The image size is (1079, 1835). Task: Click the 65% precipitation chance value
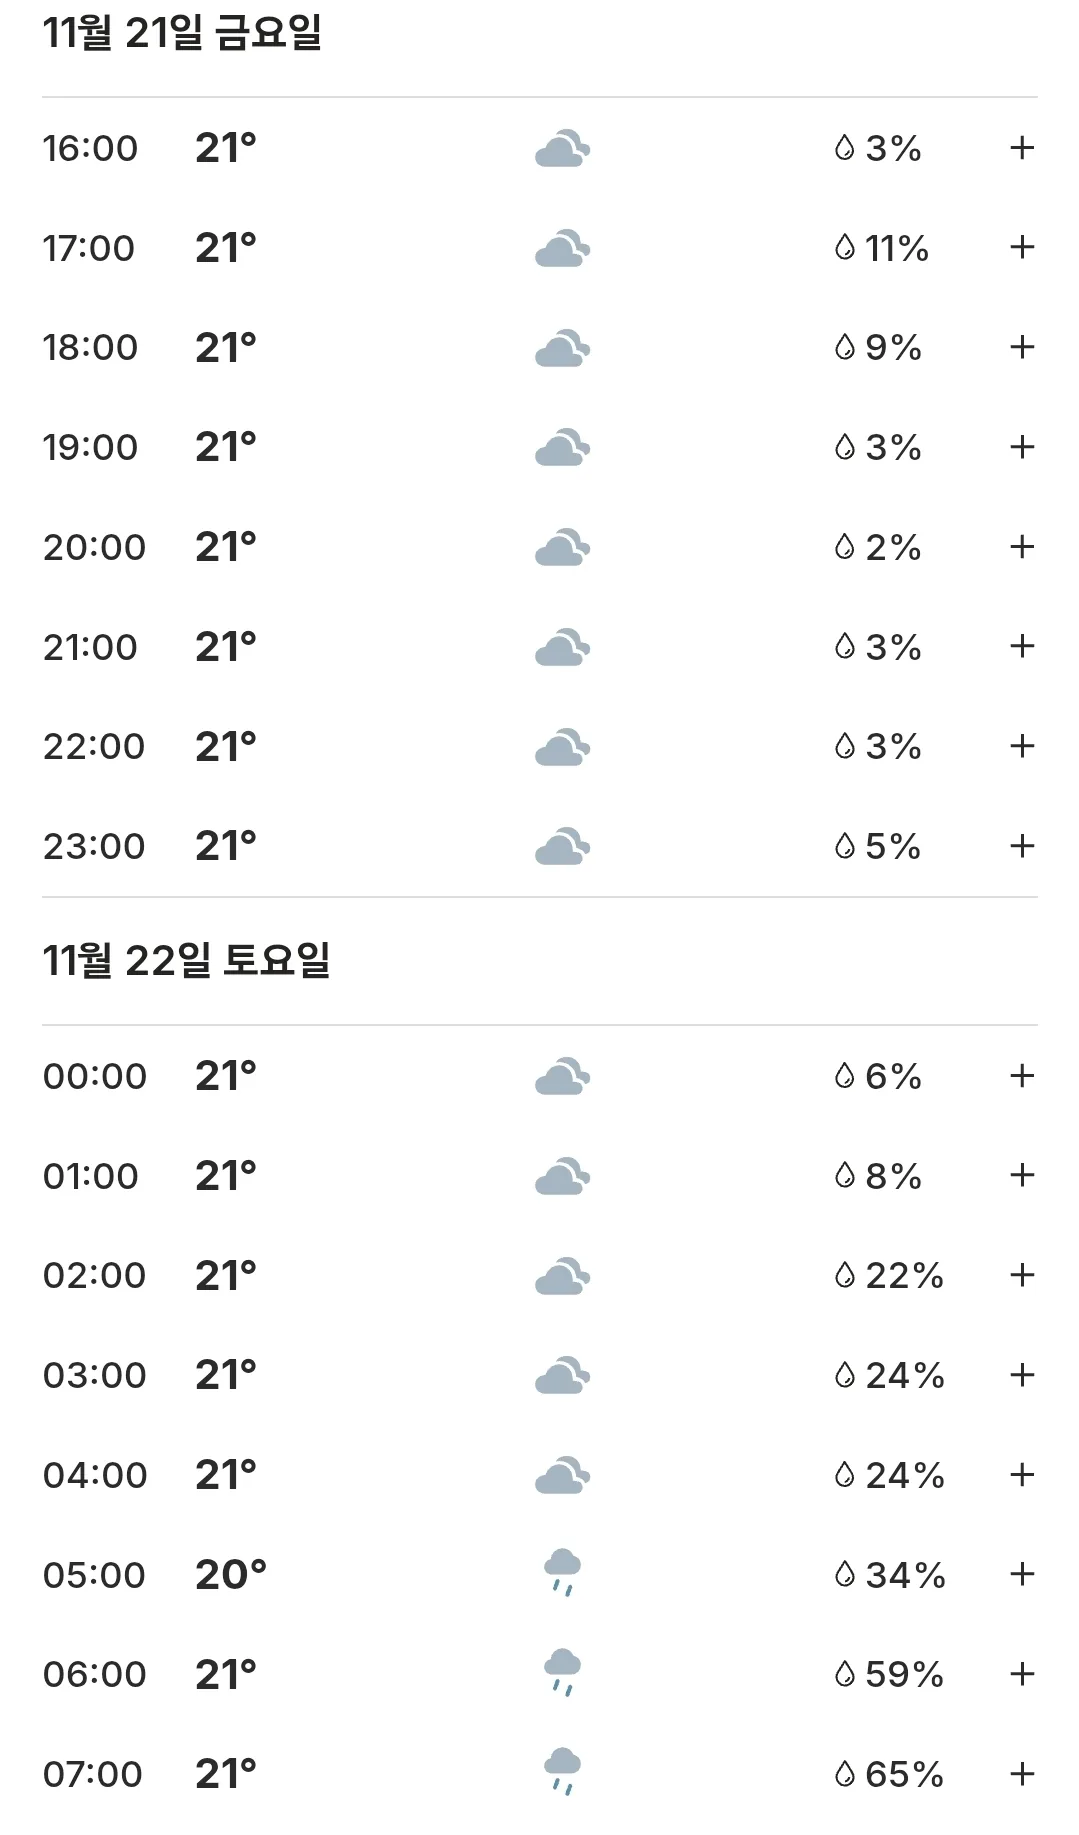point(904,1774)
